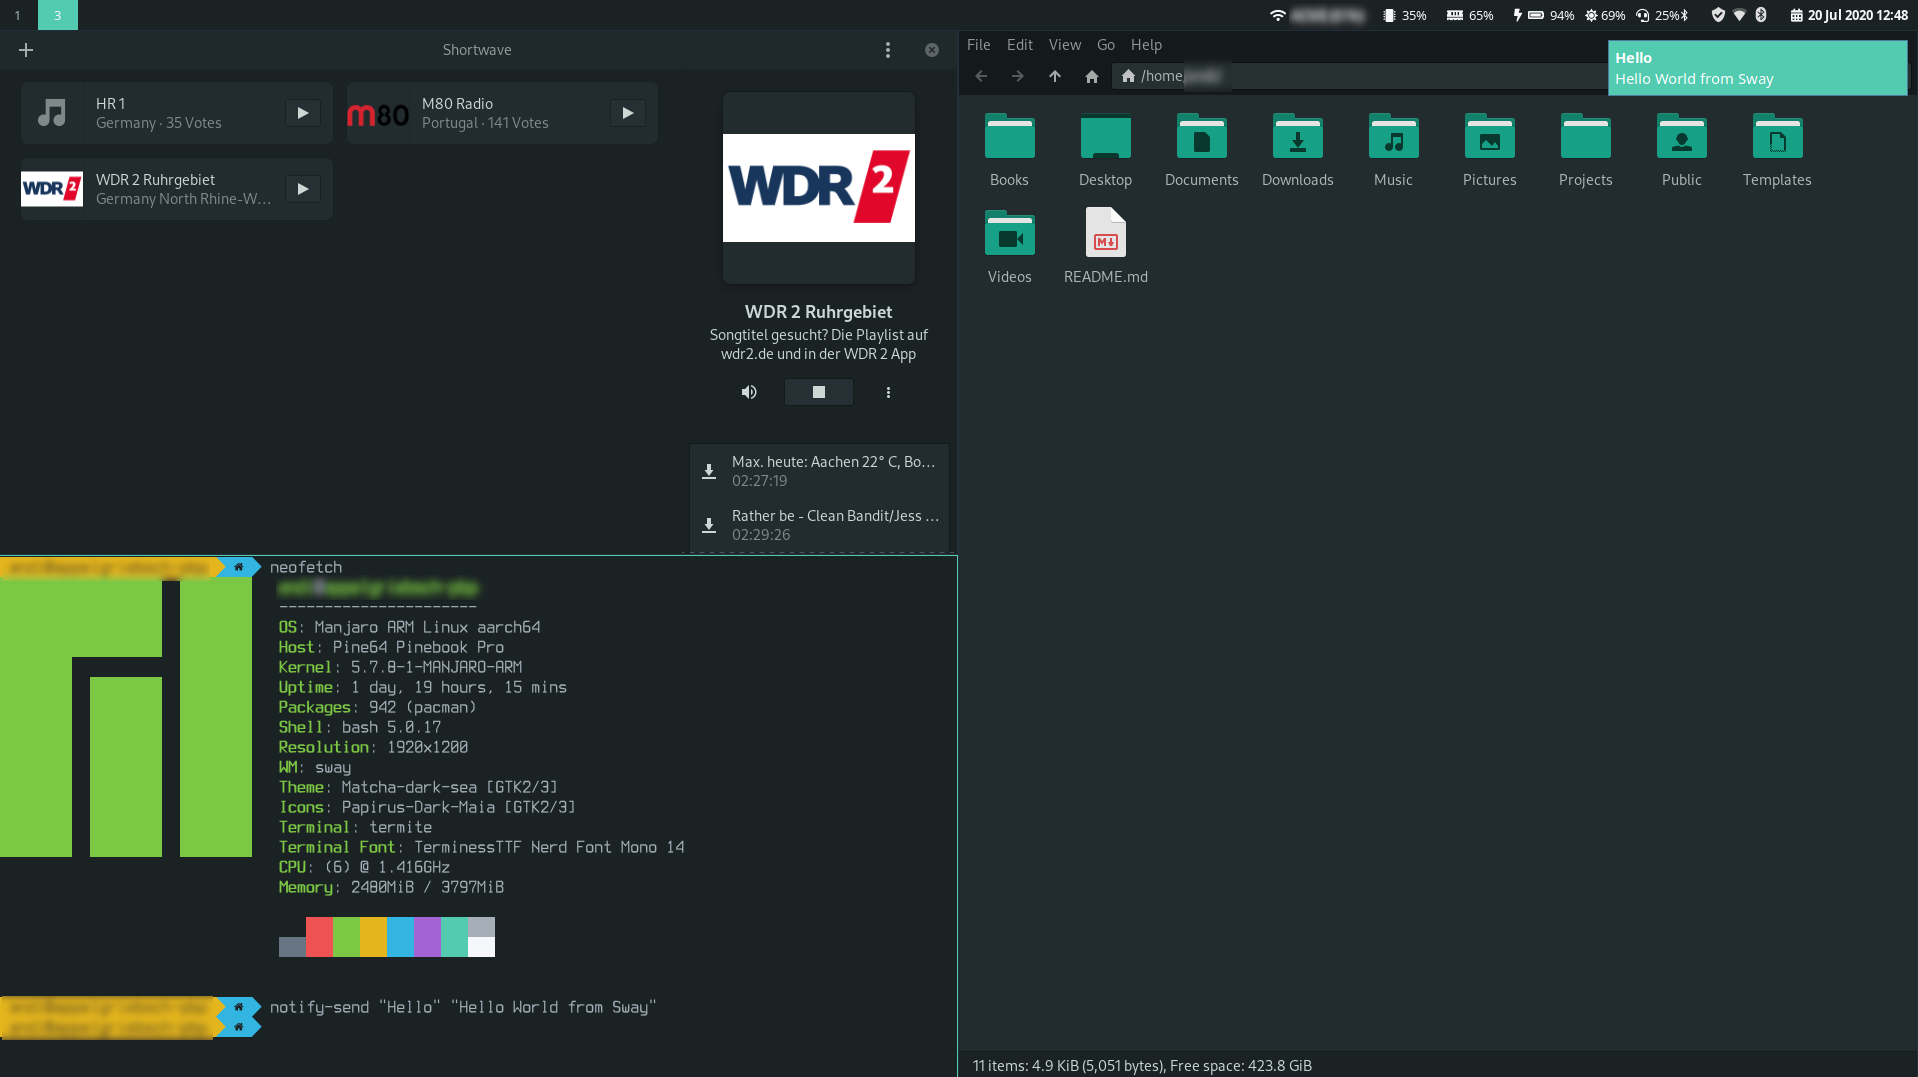1918x1077 pixels.
Task: Open the Help menu in file manager
Action: click(x=1146, y=45)
